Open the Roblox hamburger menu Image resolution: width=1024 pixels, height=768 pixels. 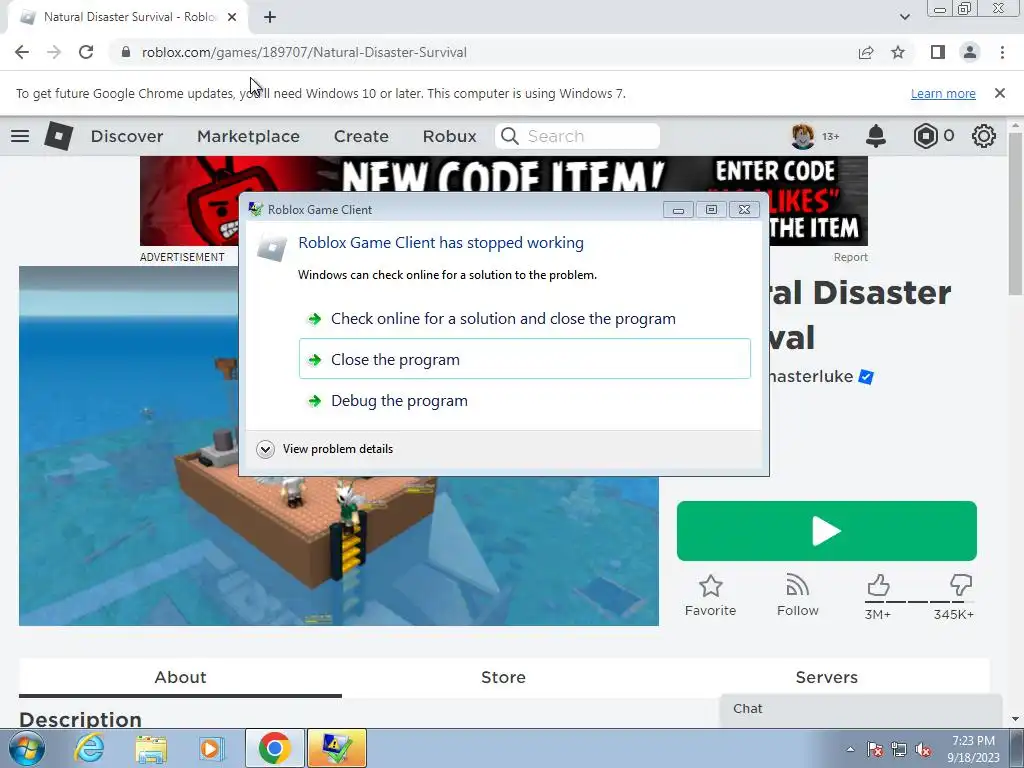(x=20, y=136)
